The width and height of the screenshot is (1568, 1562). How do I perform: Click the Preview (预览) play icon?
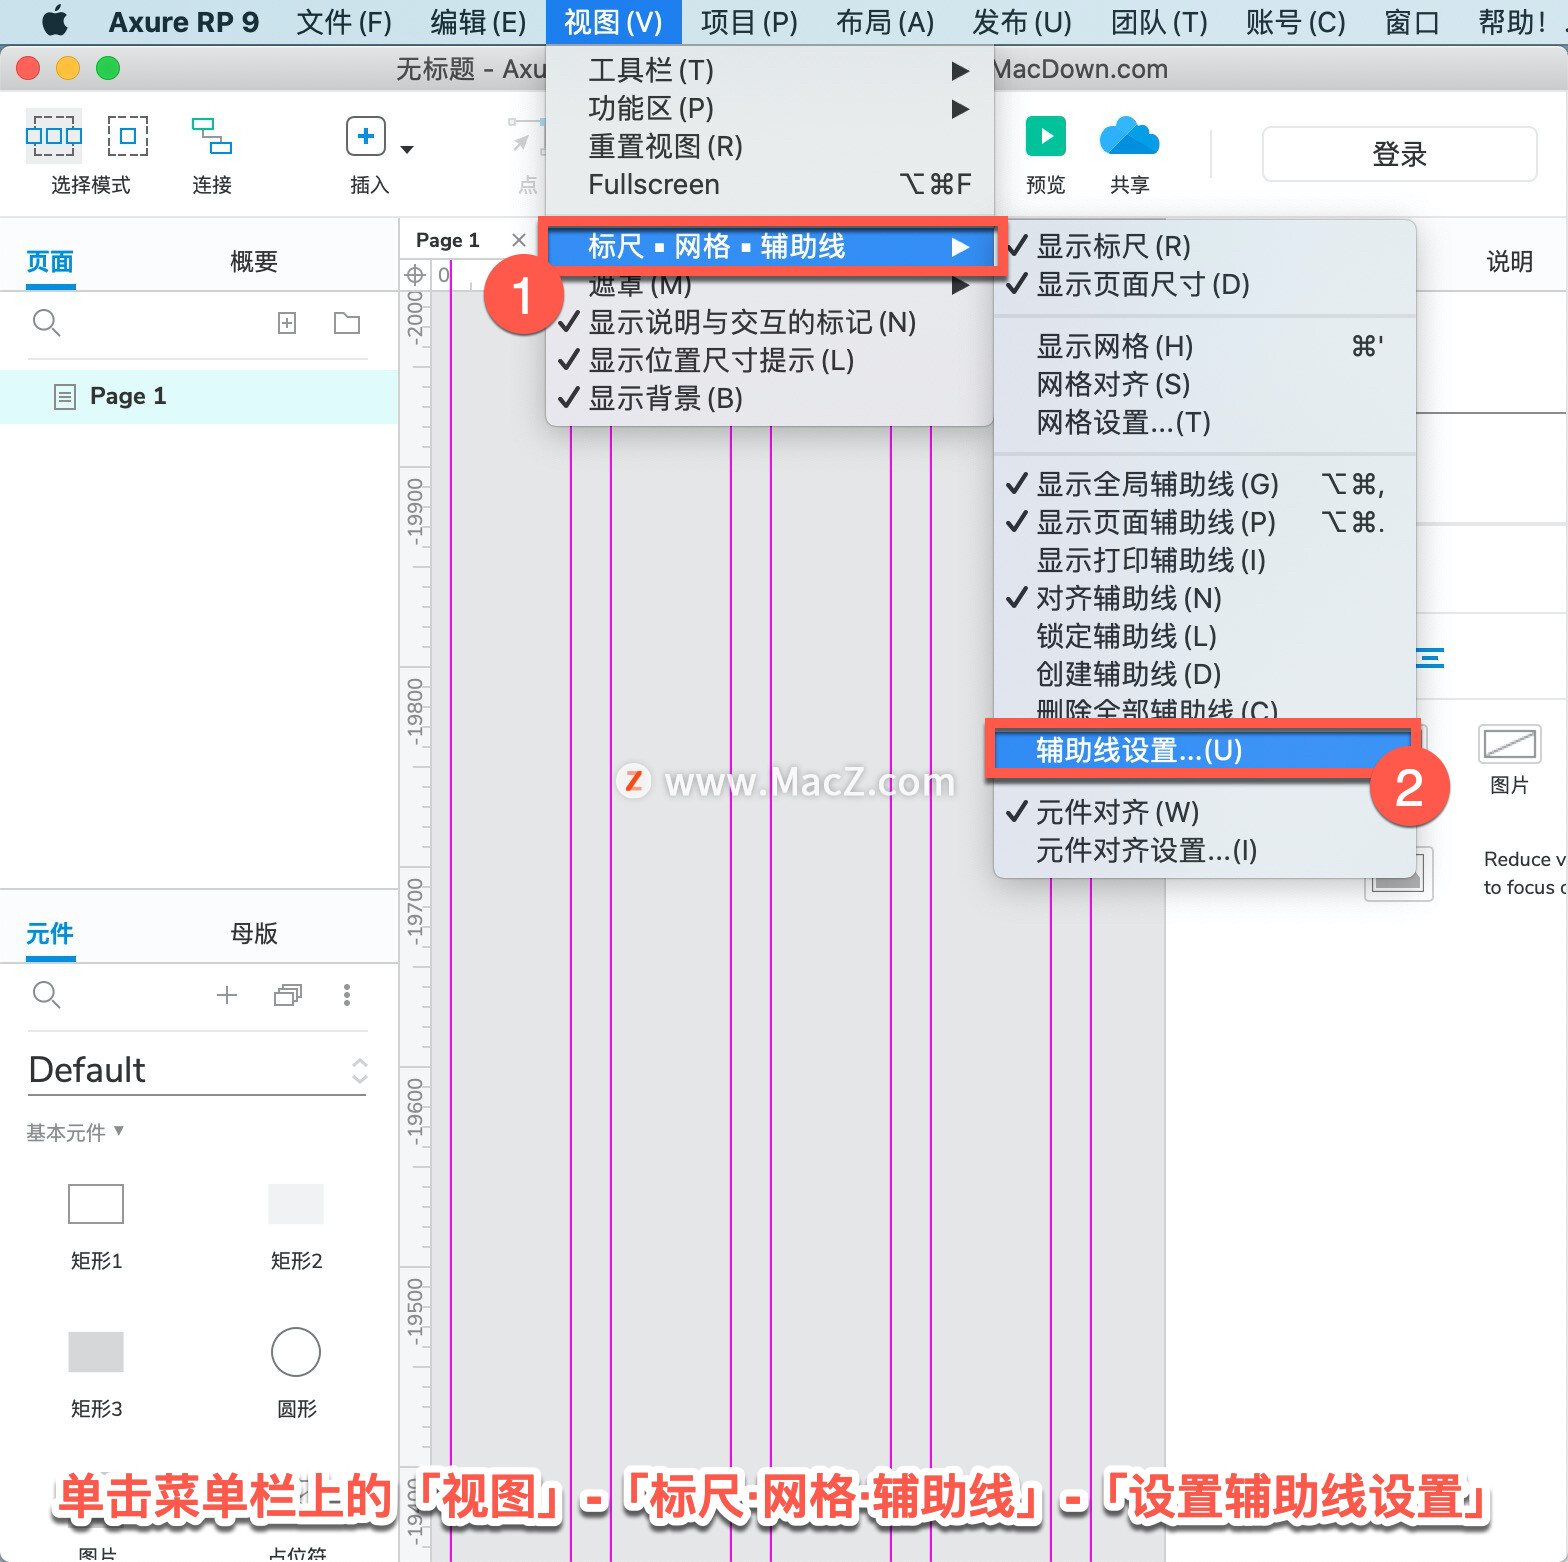[1046, 136]
